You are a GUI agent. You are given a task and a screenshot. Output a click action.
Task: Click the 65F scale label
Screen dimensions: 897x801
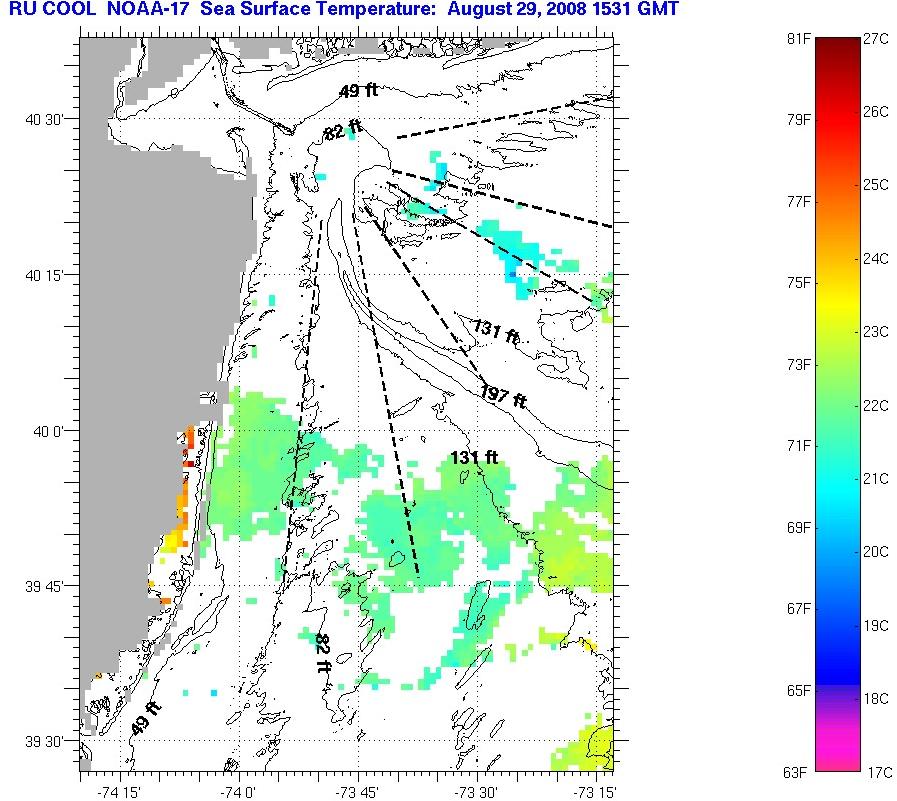point(799,691)
